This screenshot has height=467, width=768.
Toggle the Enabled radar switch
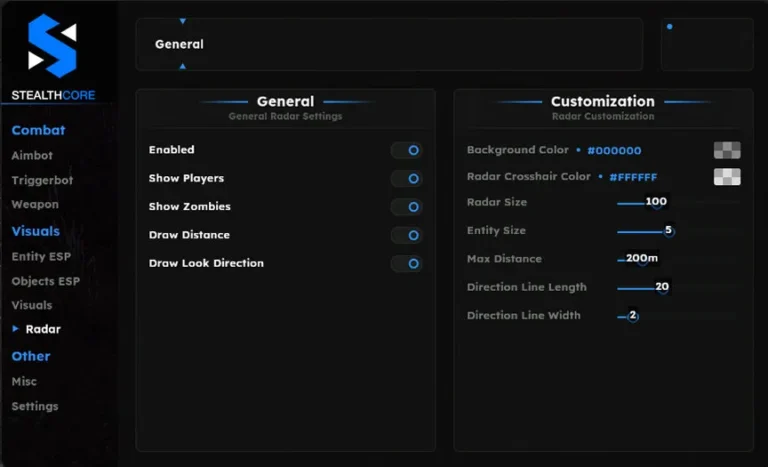pyautogui.click(x=406, y=150)
